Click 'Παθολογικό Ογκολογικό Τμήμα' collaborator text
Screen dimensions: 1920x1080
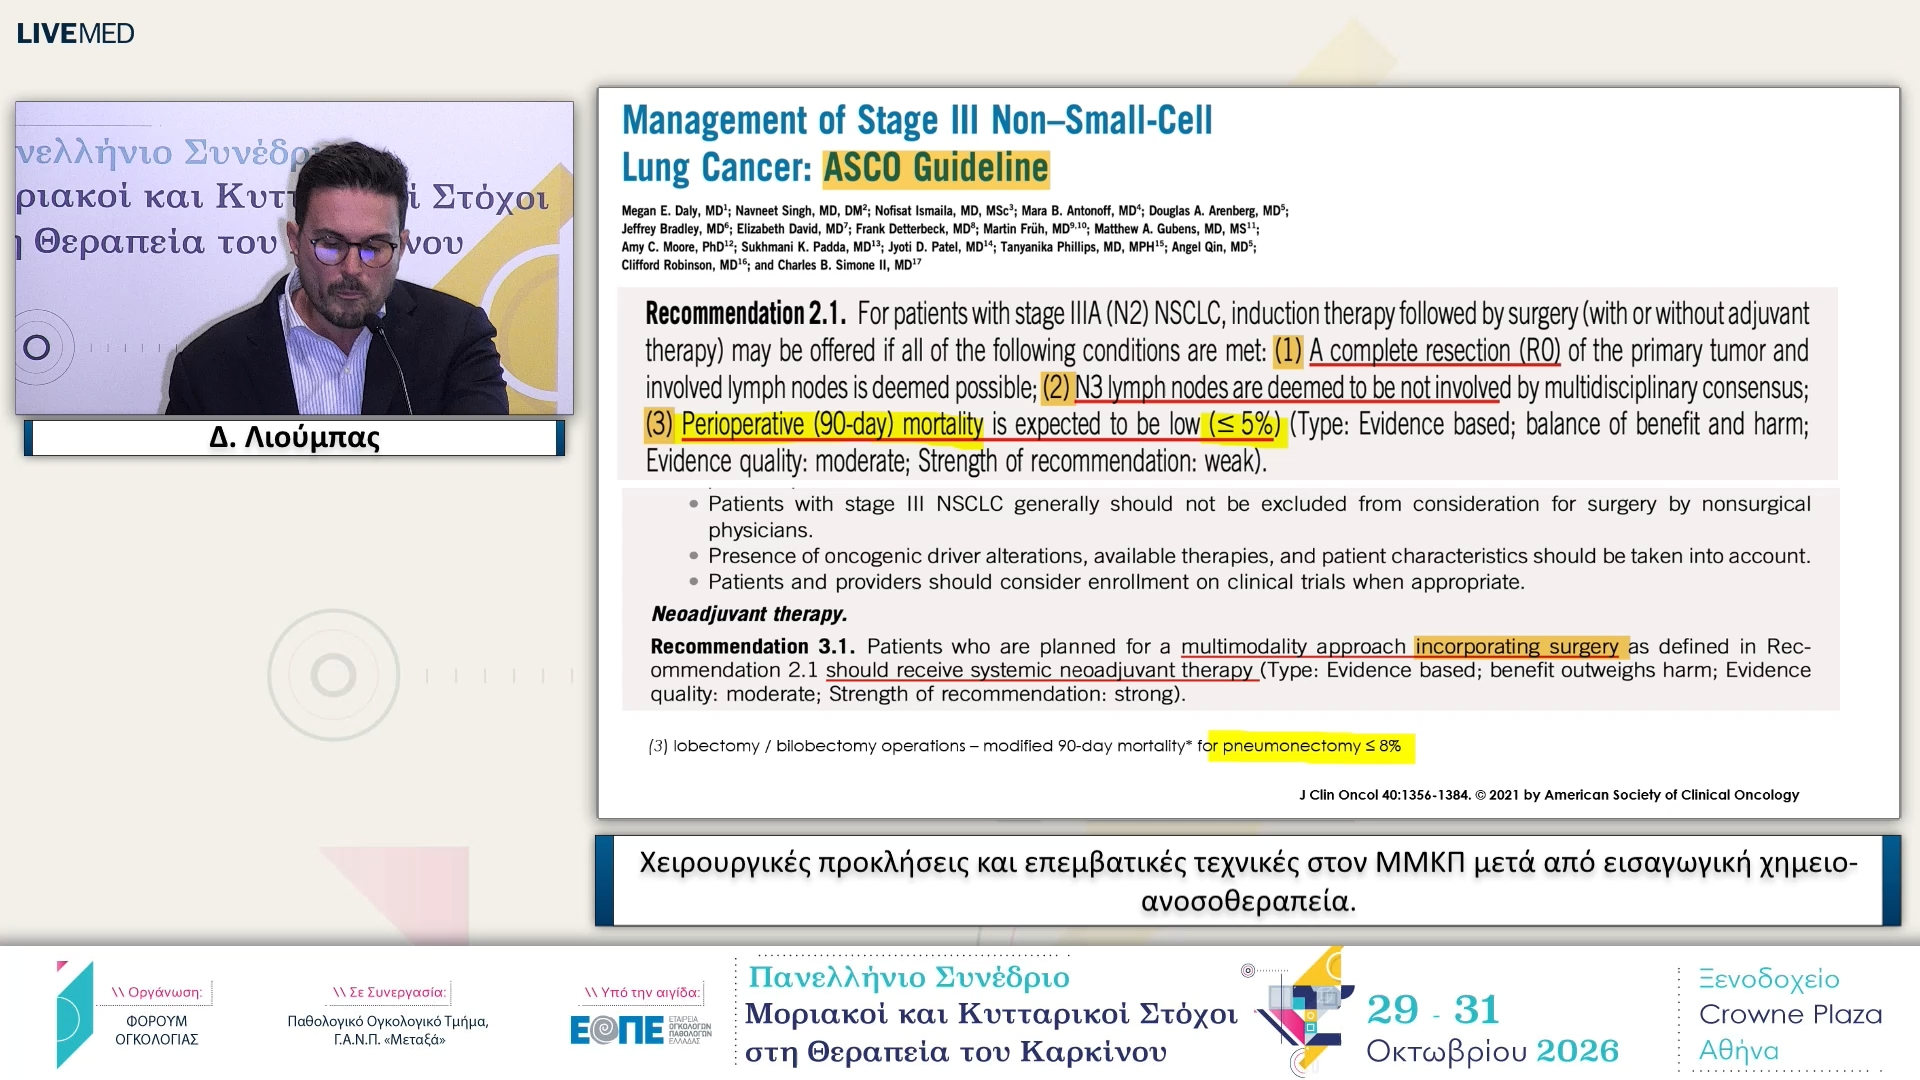tap(388, 1021)
